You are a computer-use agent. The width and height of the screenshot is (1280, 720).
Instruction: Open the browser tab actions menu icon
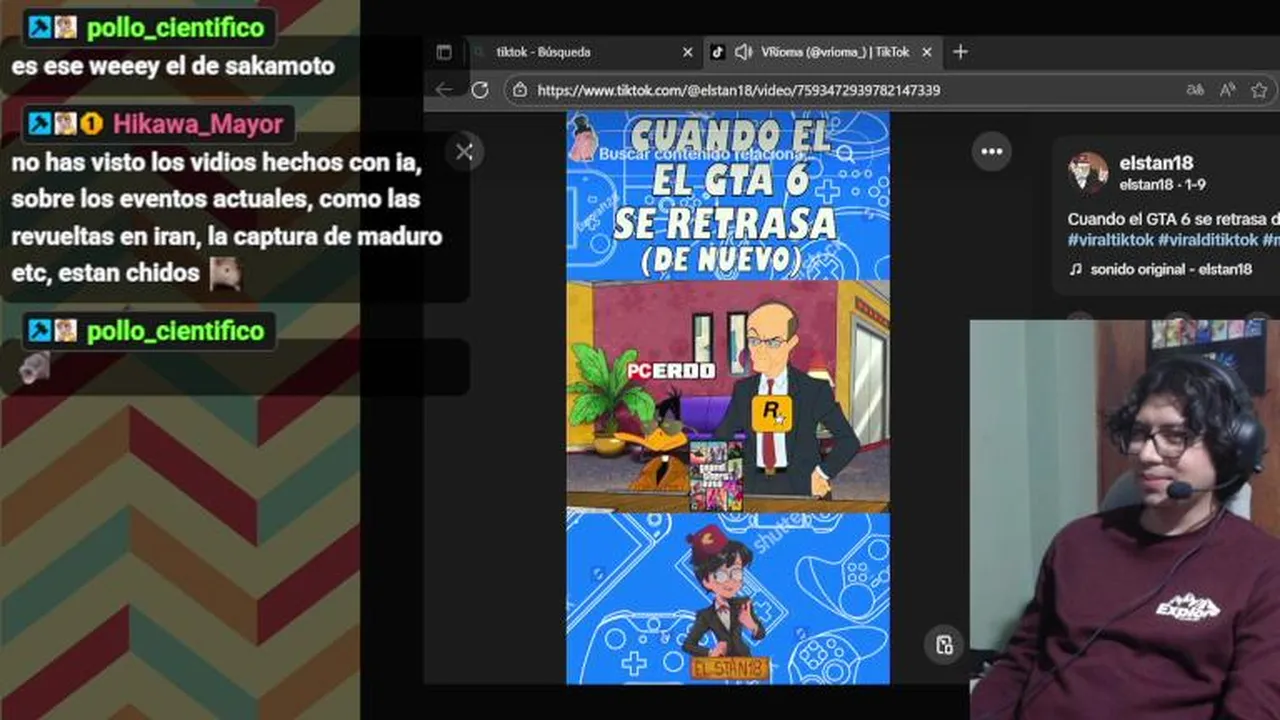pyautogui.click(x=444, y=52)
